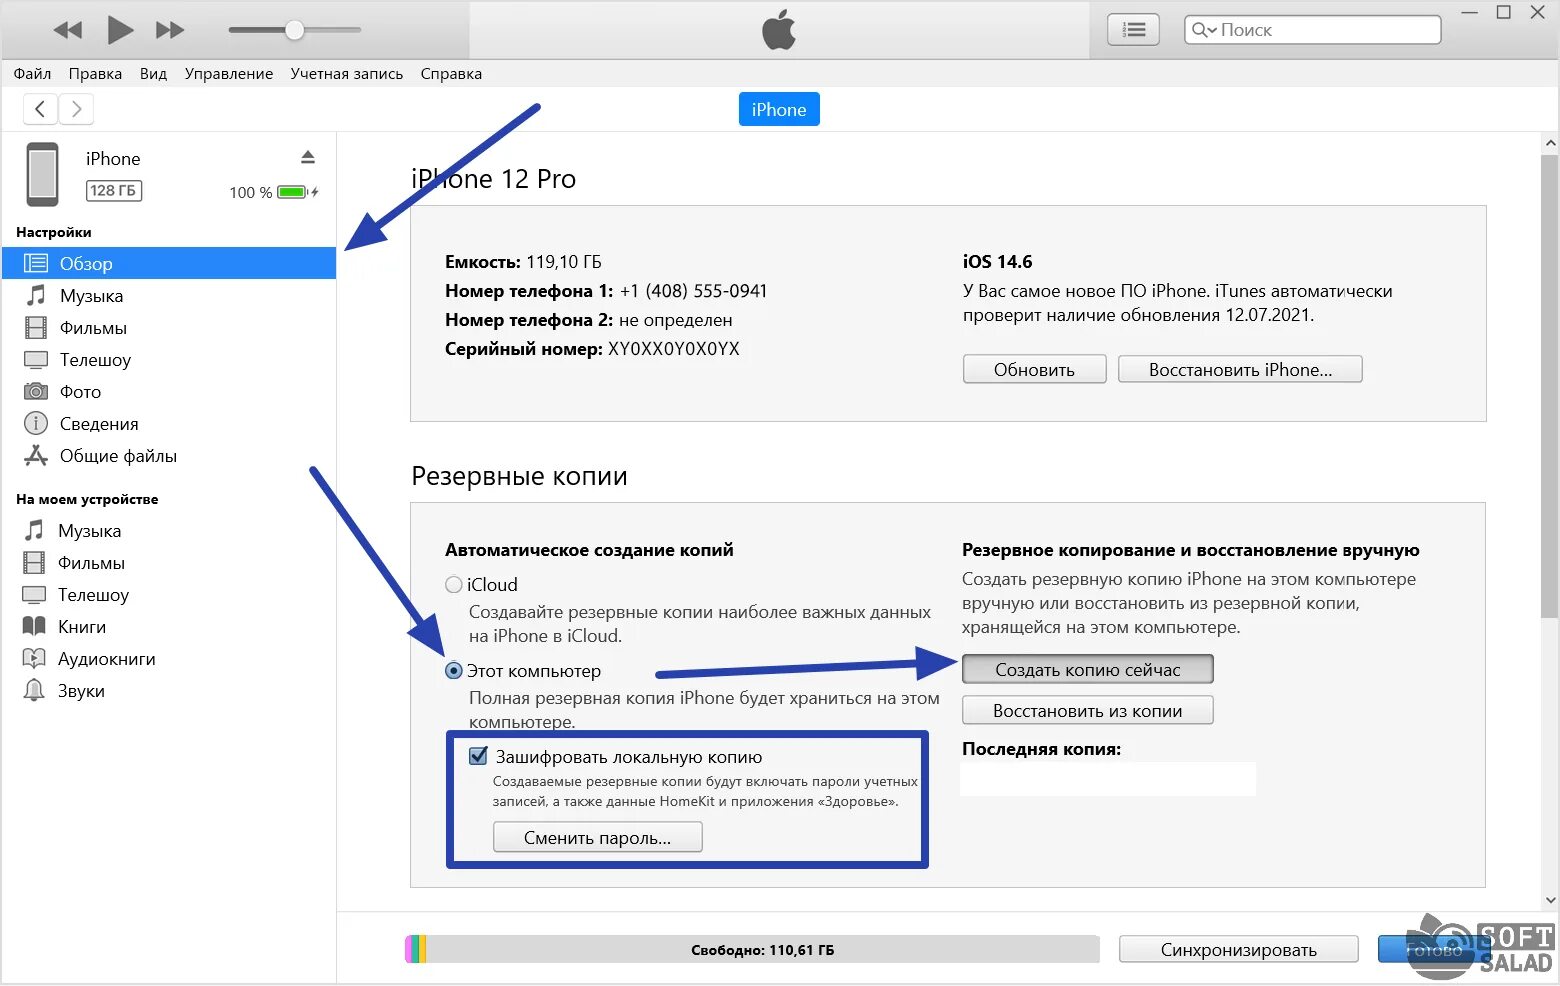Image resolution: width=1560 pixels, height=986 pixels.
Task: Click the serial number XY0XX0Y0X0YX
Action: pyautogui.click(x=674, y=349)
